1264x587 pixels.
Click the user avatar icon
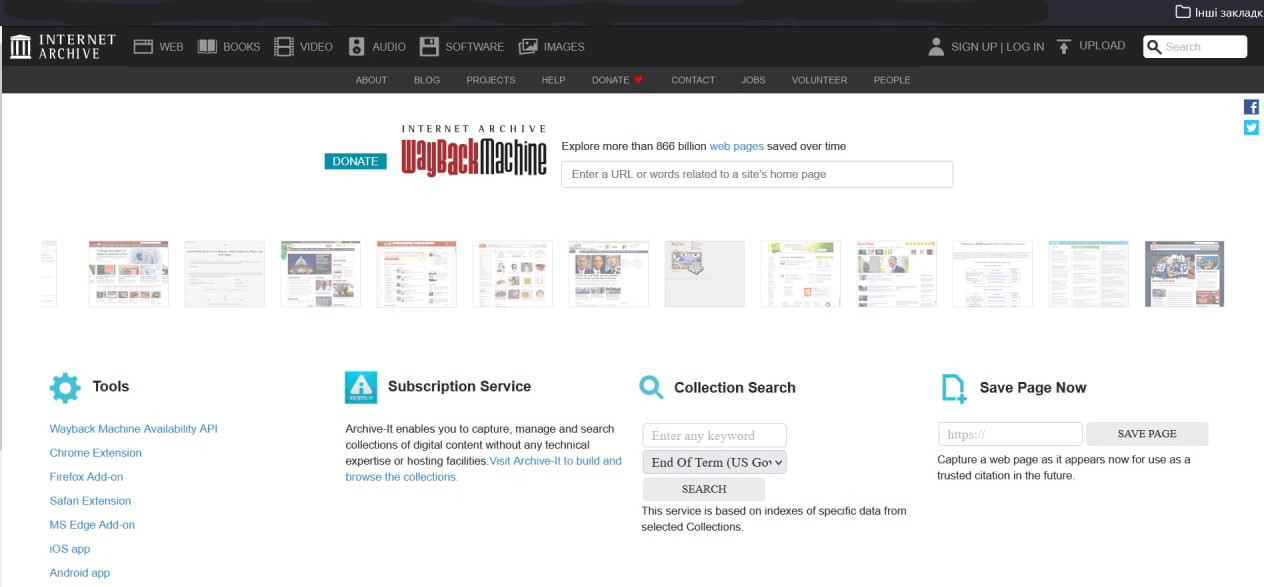click(x=936, y=46)
